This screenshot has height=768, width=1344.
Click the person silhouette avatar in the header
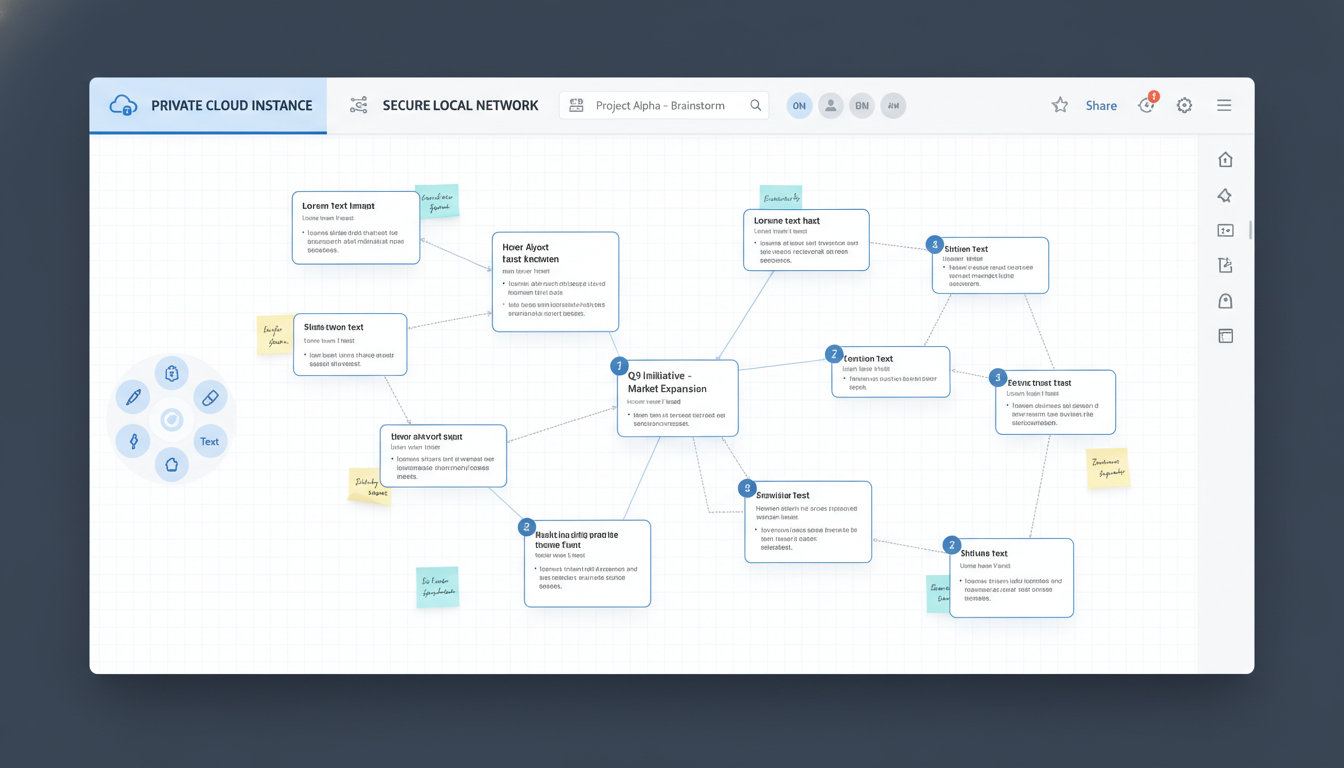(x=830, y=105)
